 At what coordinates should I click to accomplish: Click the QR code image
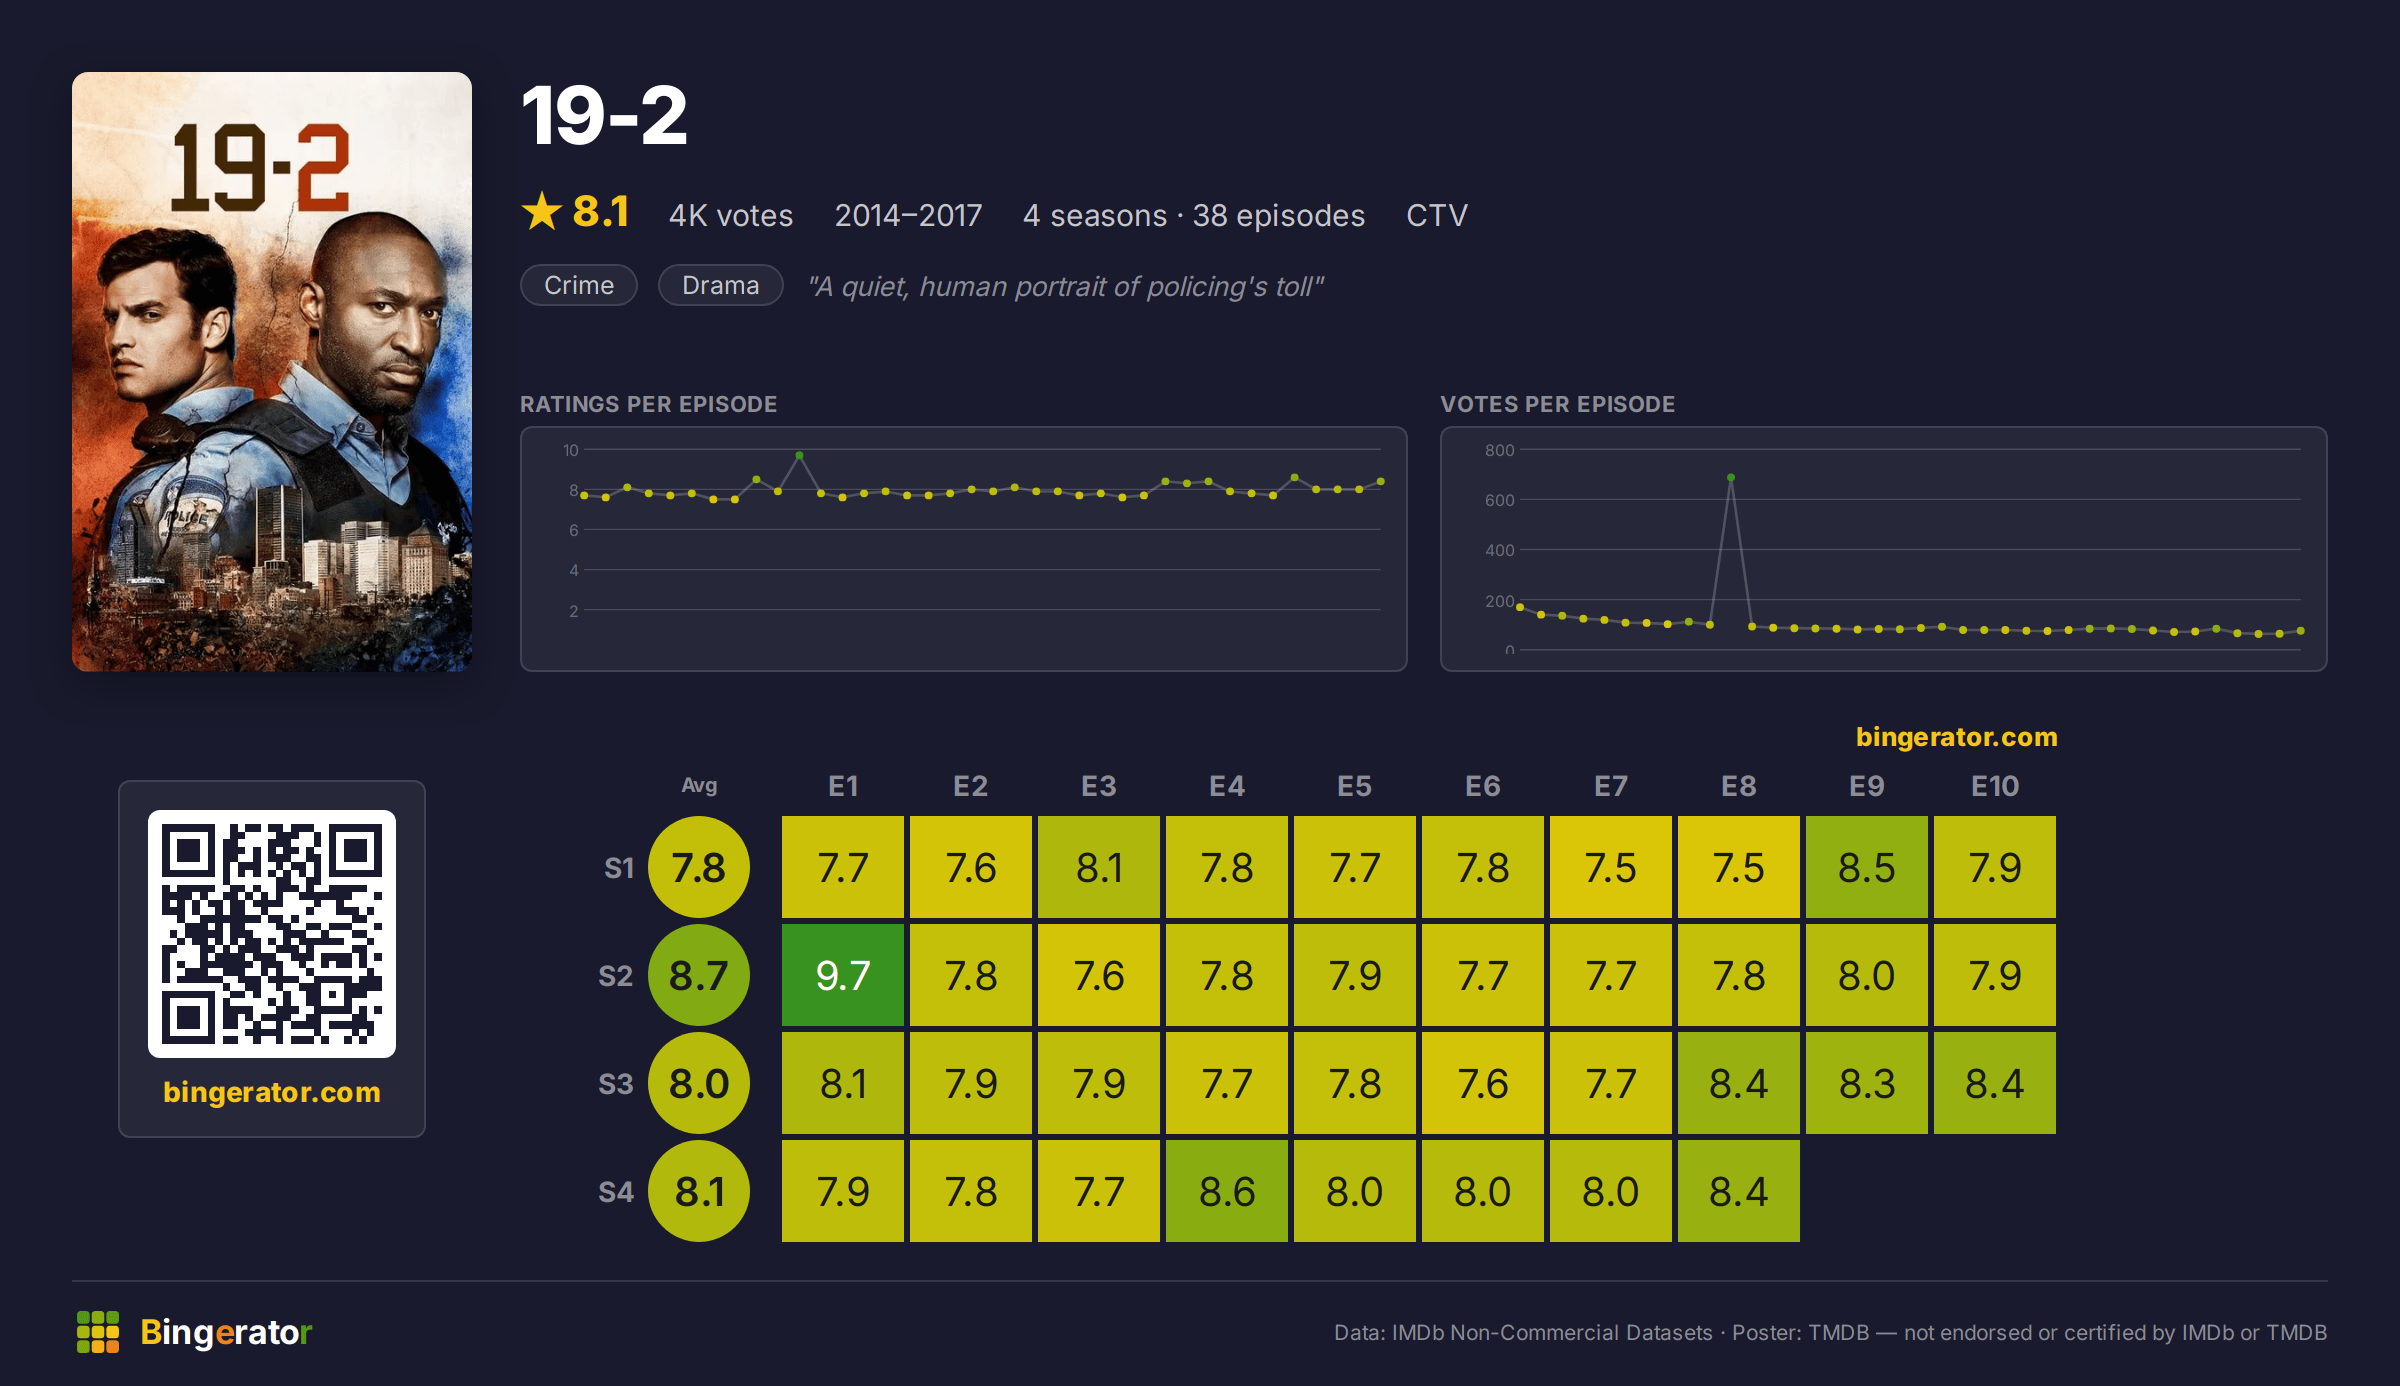point(272,934)
